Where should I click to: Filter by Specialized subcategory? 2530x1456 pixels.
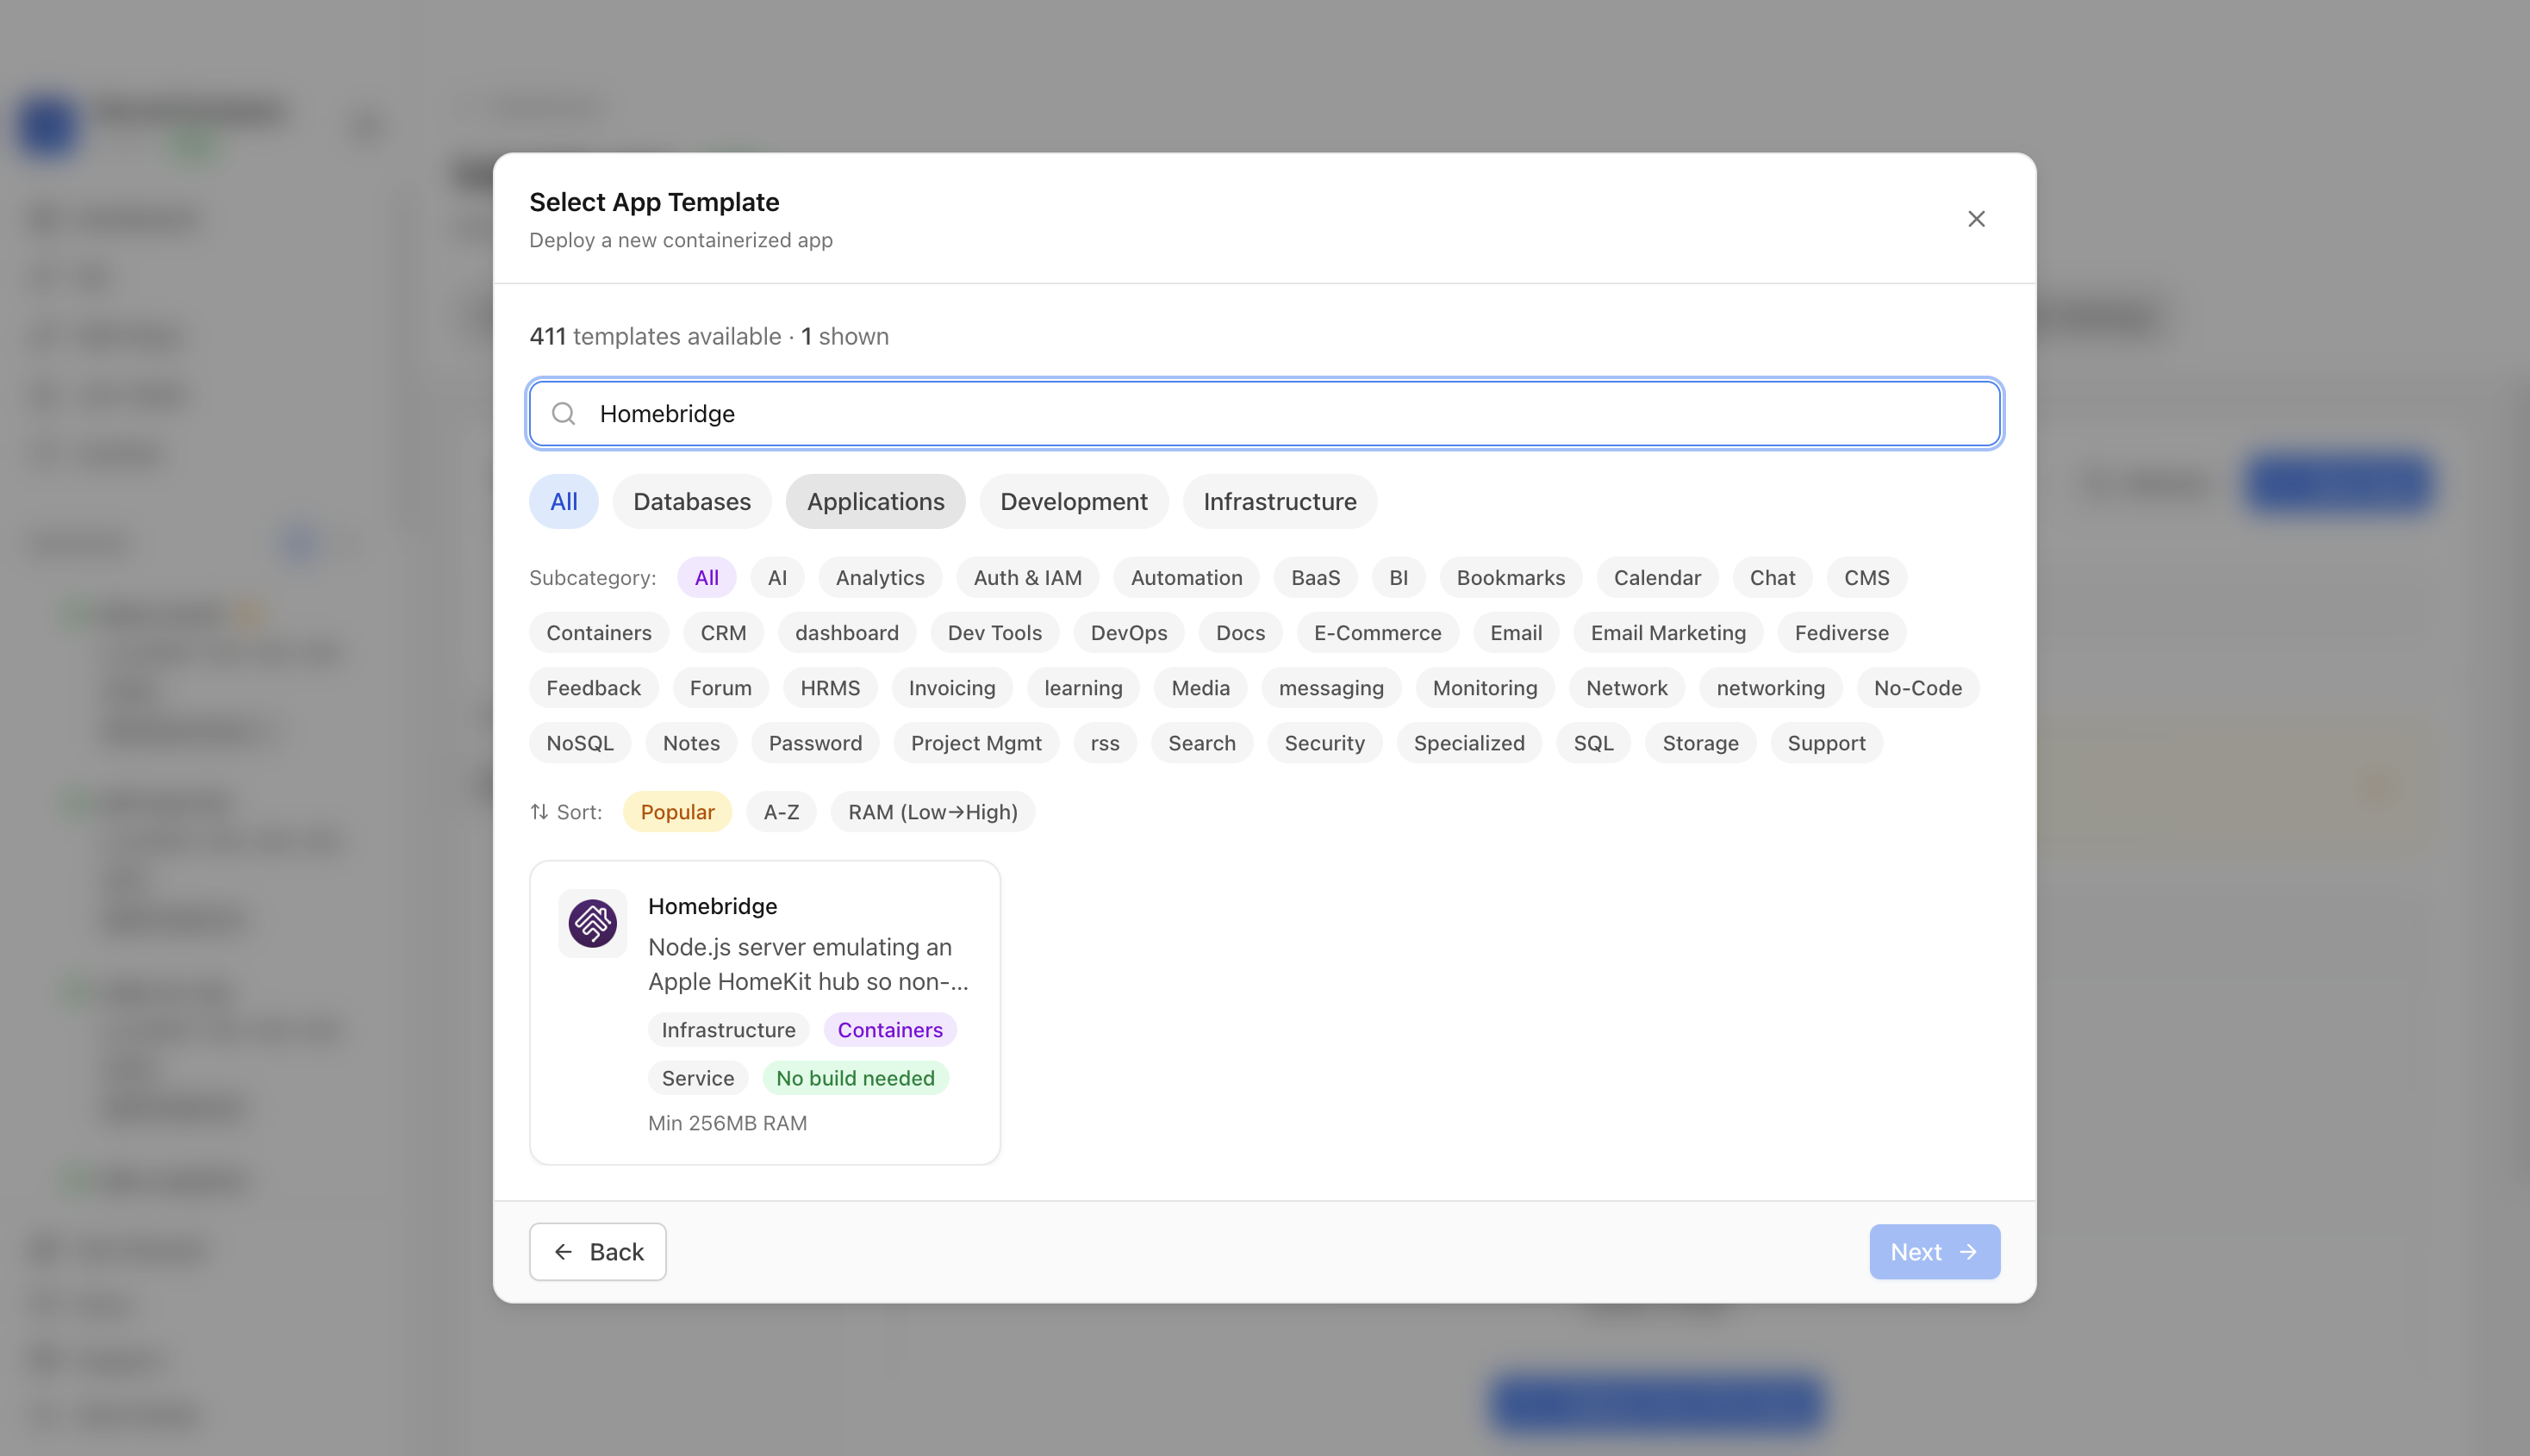(1469, 742)
